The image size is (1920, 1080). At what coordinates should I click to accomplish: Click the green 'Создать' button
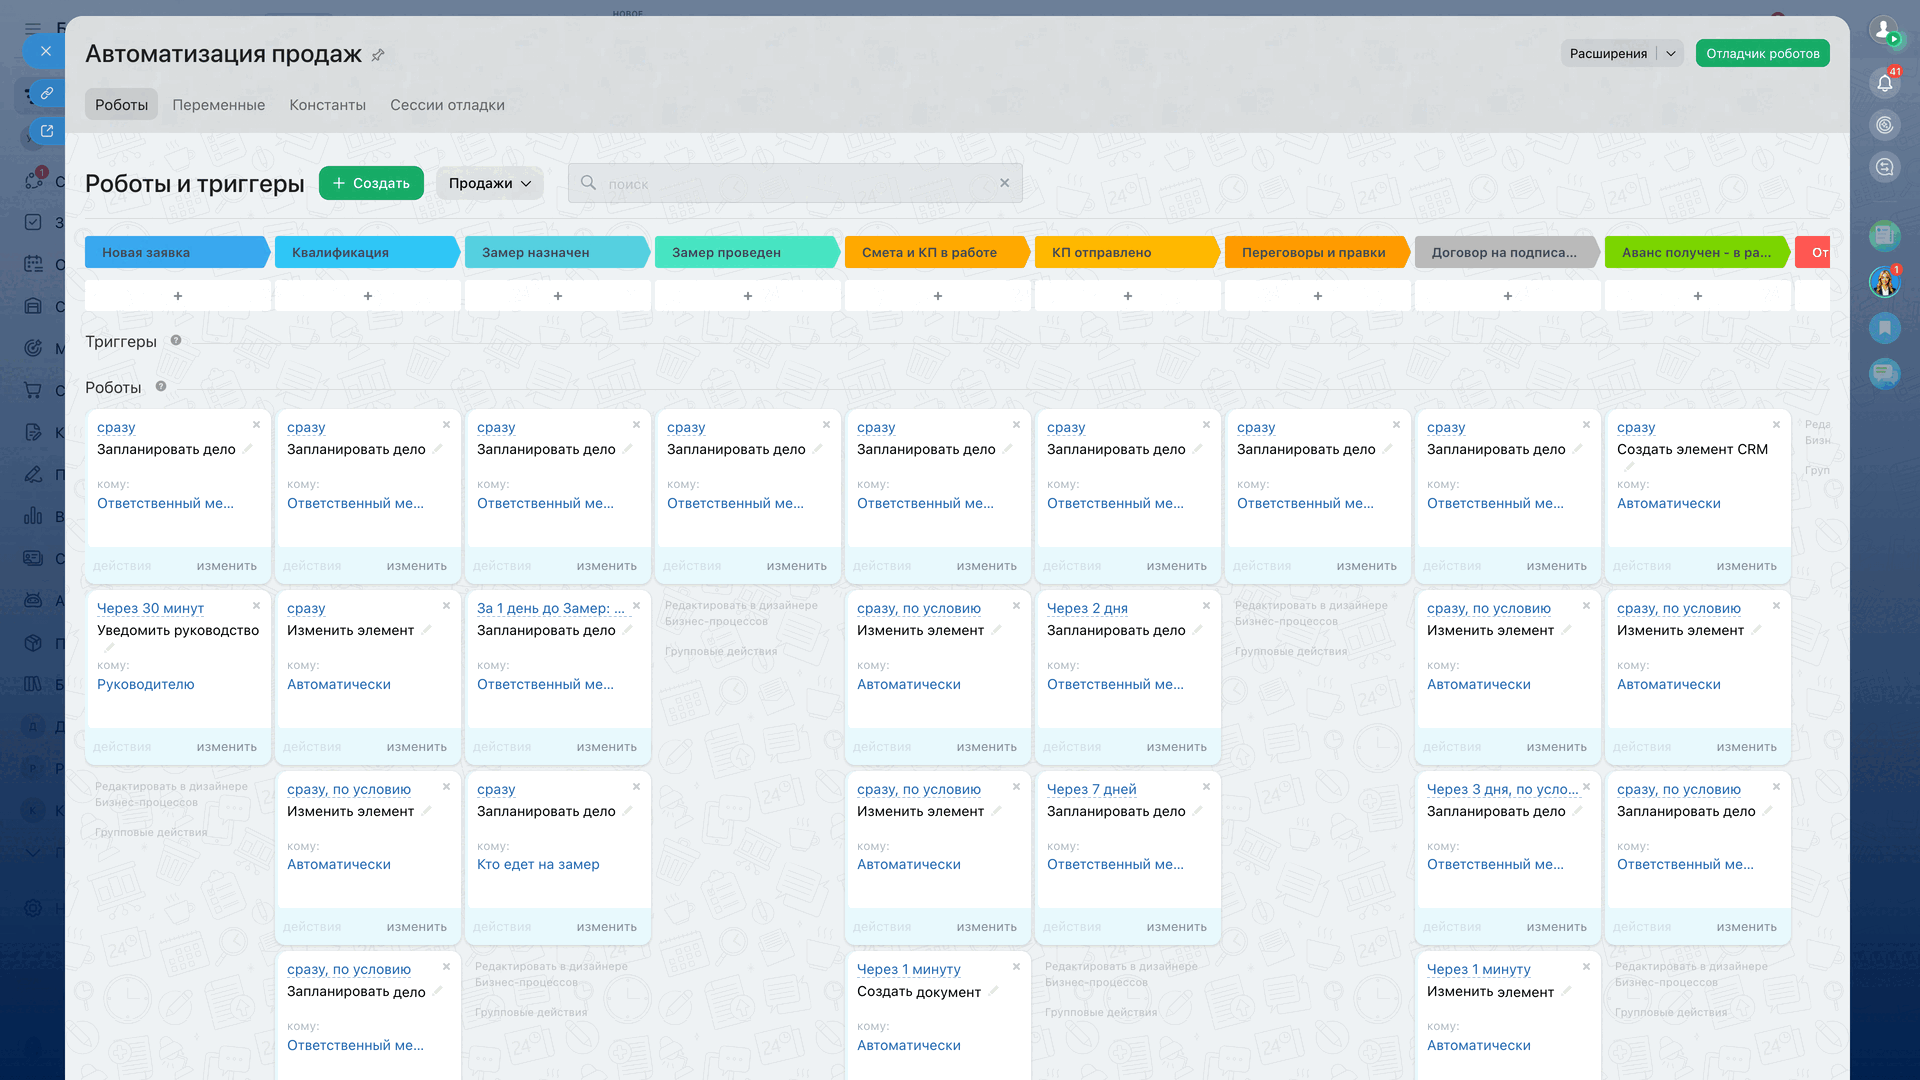pyautogui.click(x=371, y=183)
